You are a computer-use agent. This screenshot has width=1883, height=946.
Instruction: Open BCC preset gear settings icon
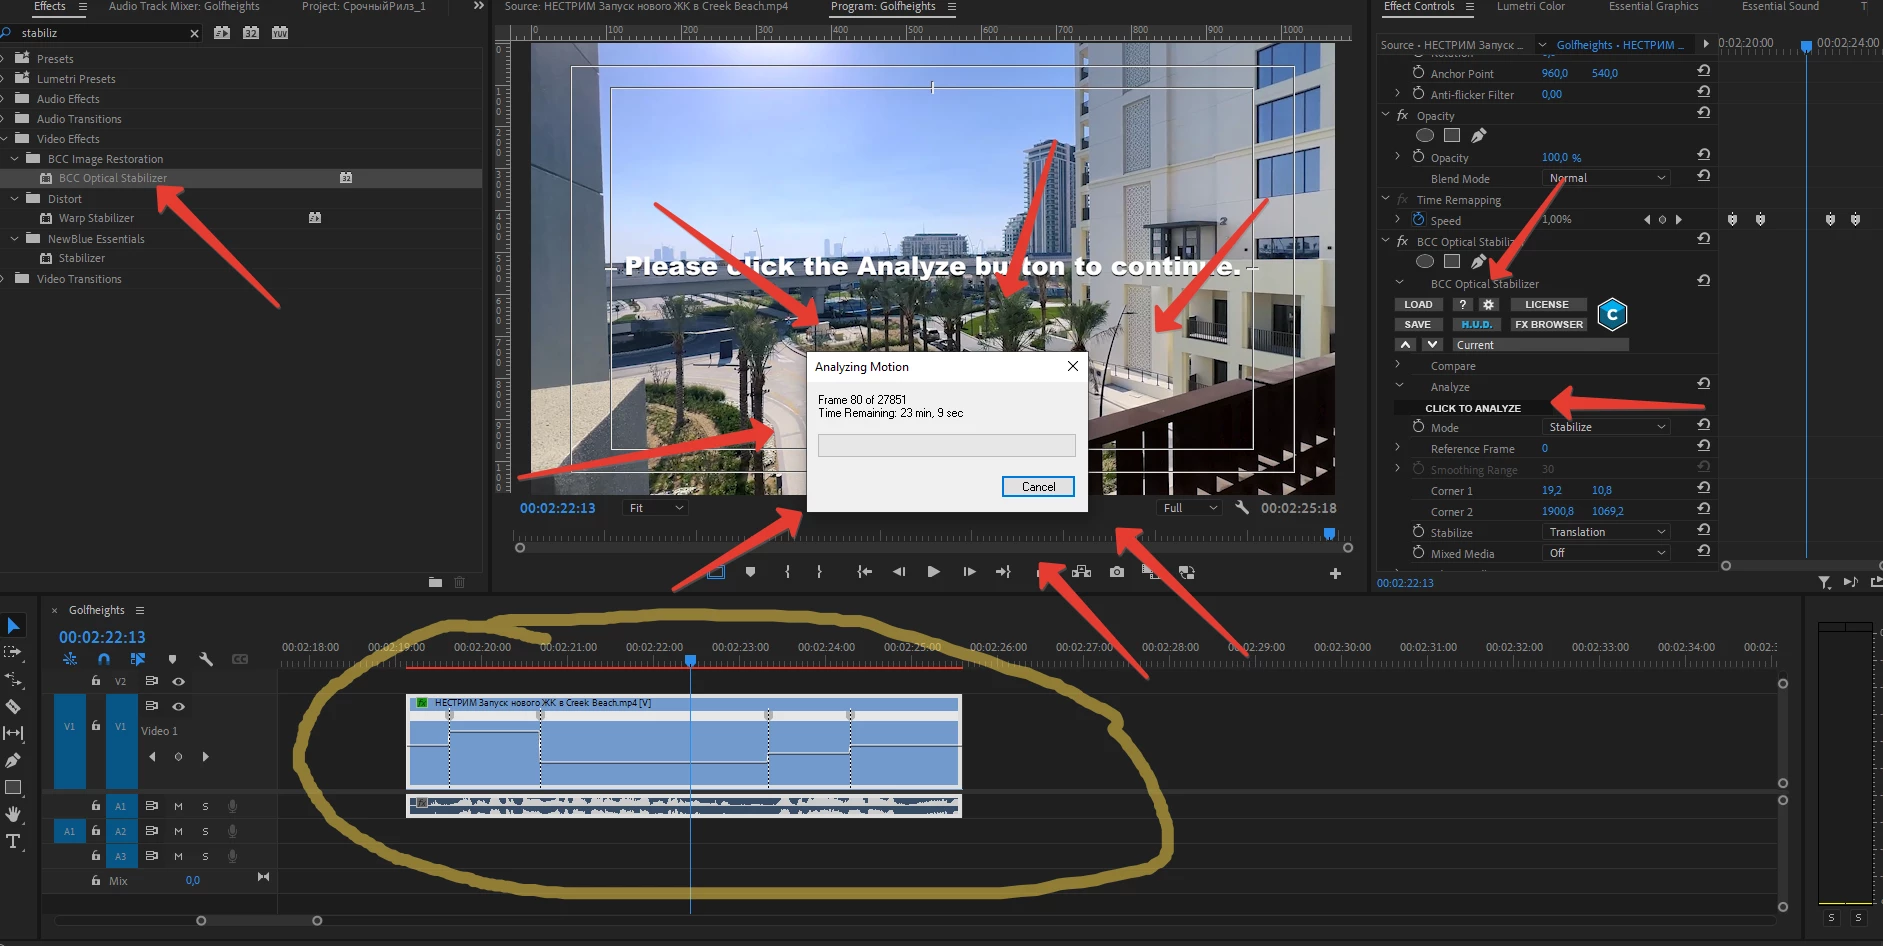click(x=1488, y=304)
